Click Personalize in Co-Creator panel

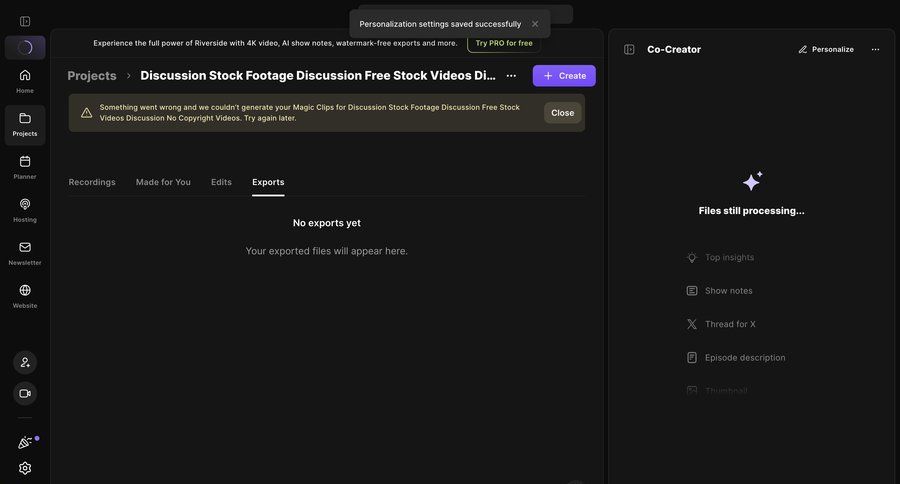(x=826, y=49)
